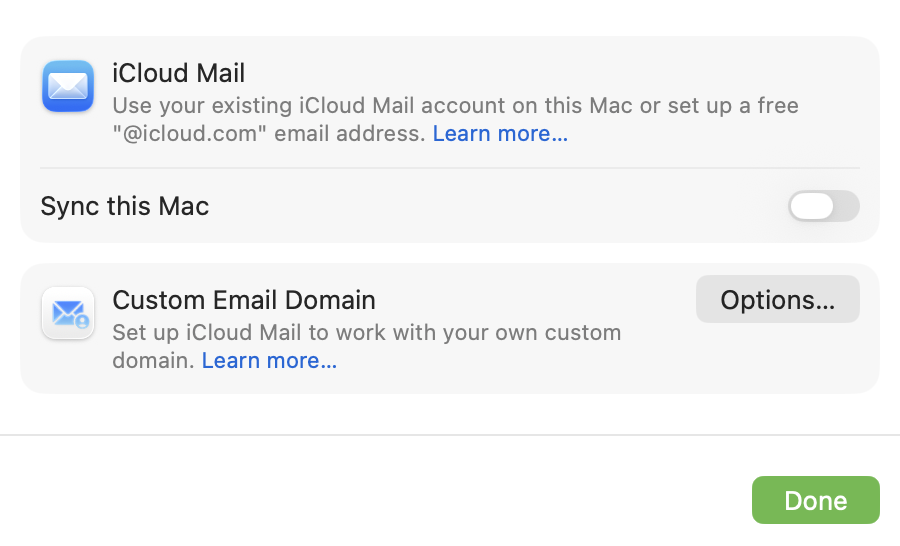The height and width of the screenshot is (546, 900).
Task: Click the iCloud Mail description's first line
Action: 455,105
